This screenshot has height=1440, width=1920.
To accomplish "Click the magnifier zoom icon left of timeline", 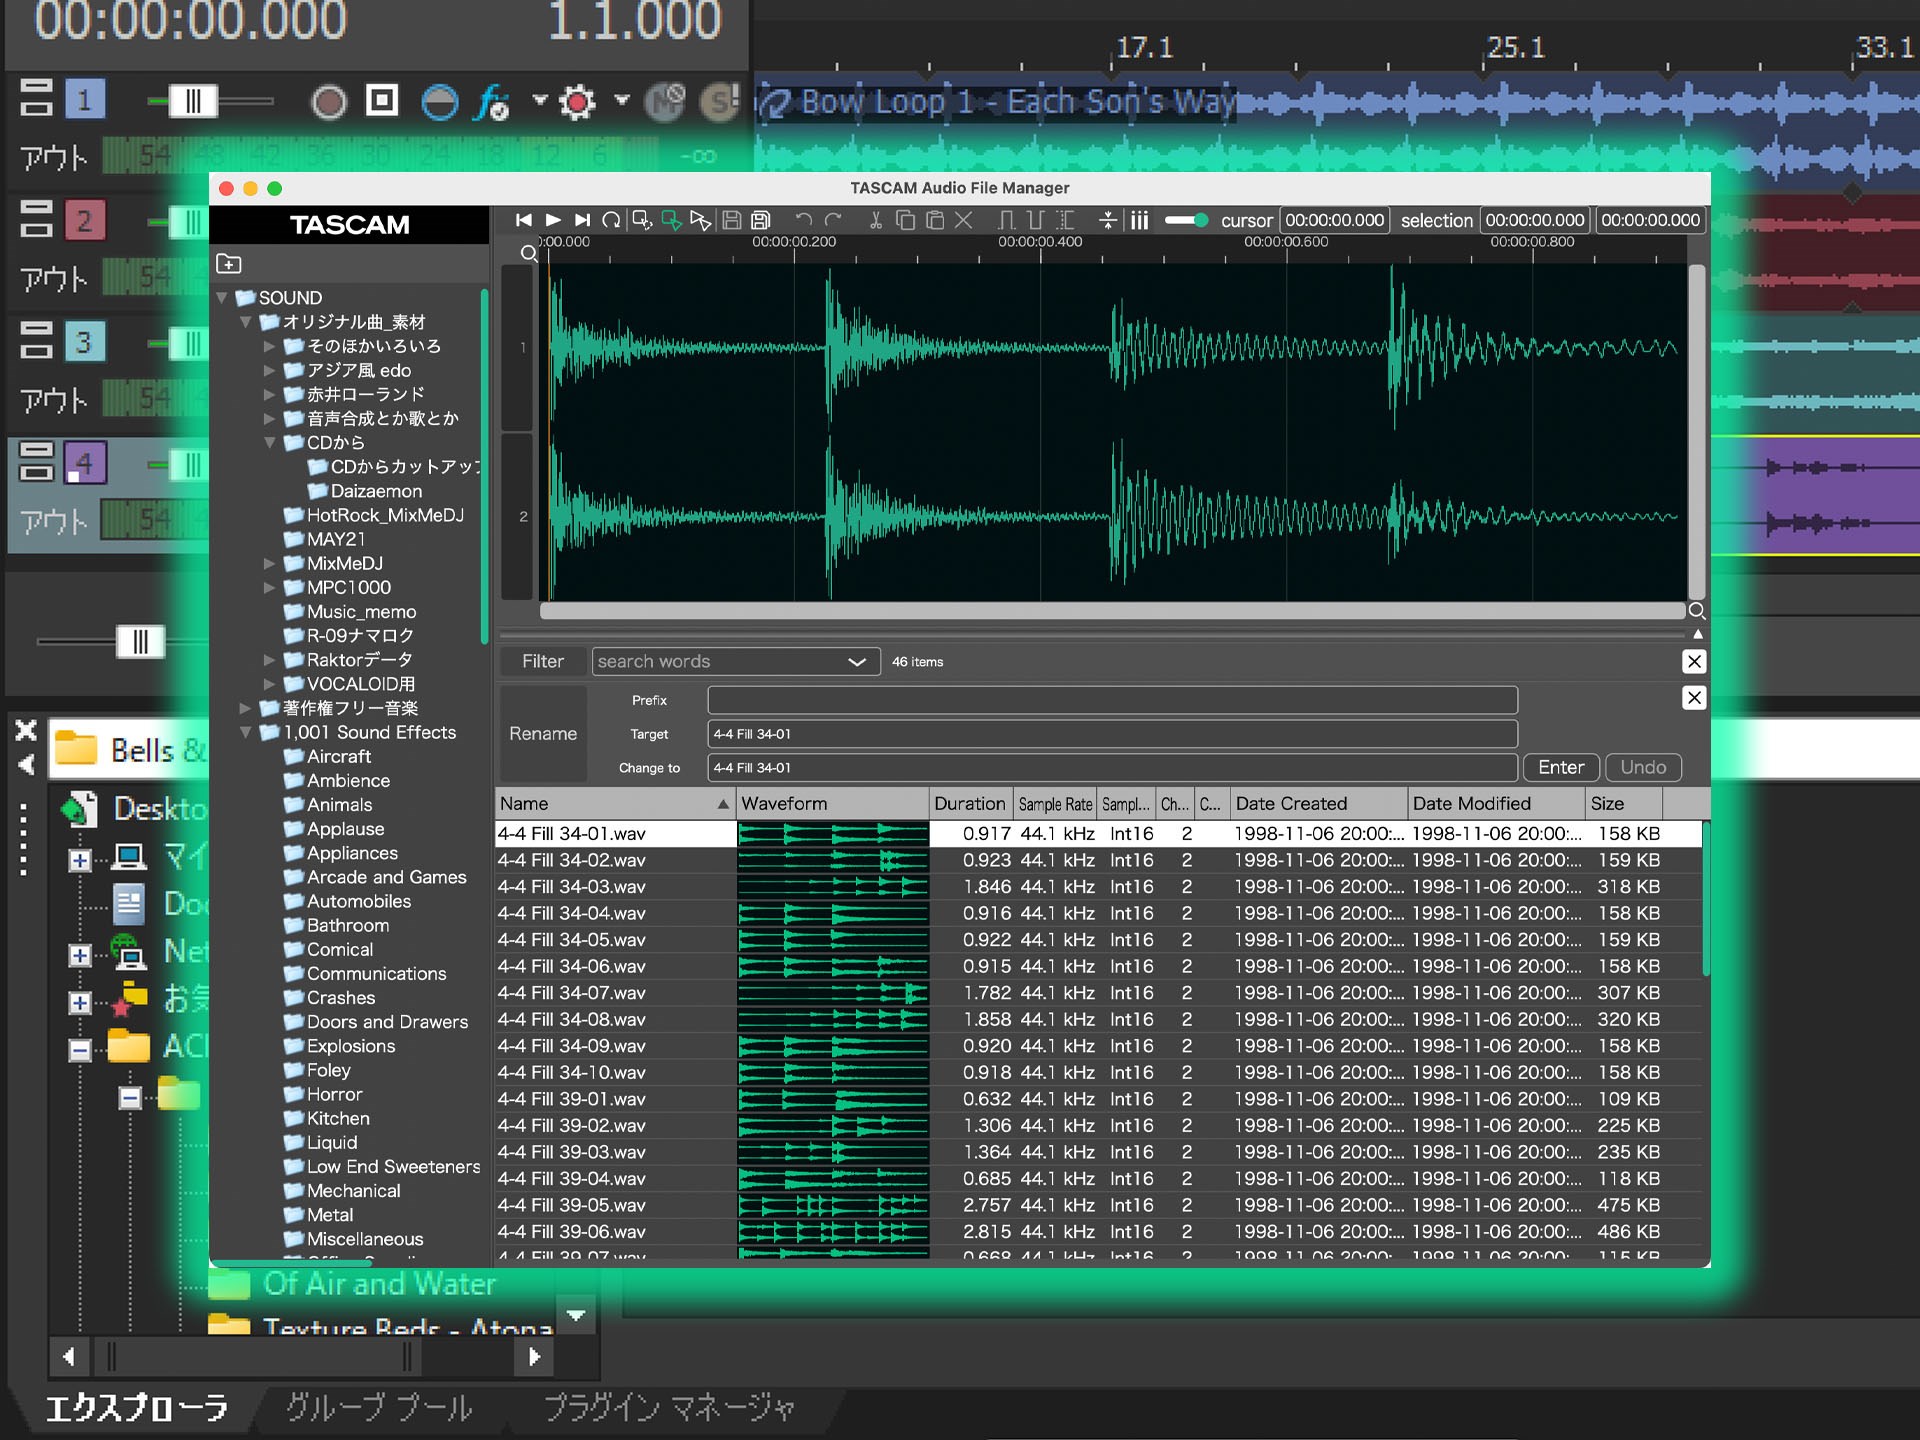I will 529,254.
